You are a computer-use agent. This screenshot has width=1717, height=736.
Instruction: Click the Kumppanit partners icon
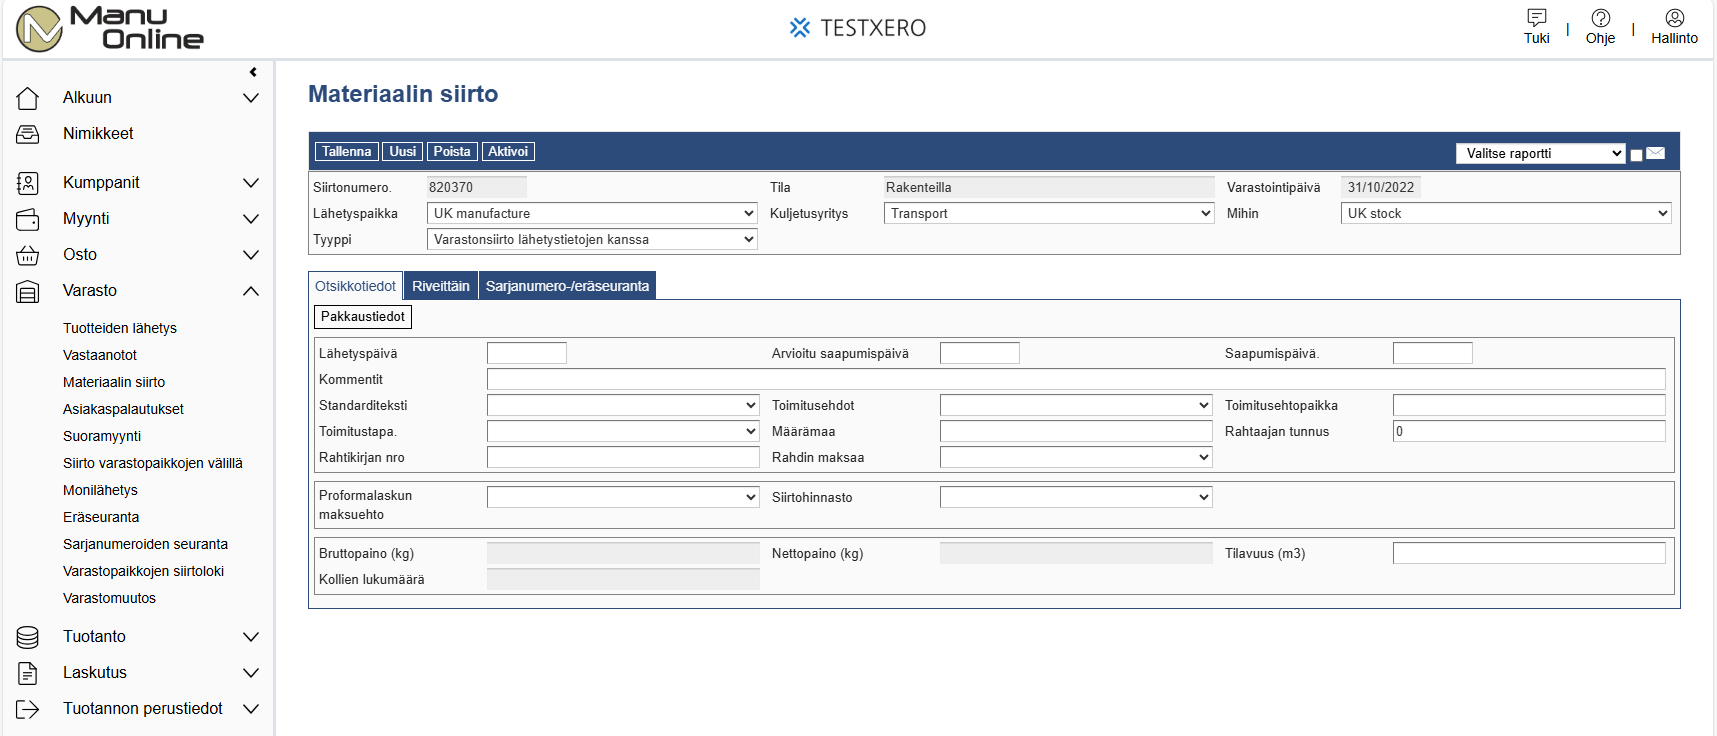tap(28, 183)
